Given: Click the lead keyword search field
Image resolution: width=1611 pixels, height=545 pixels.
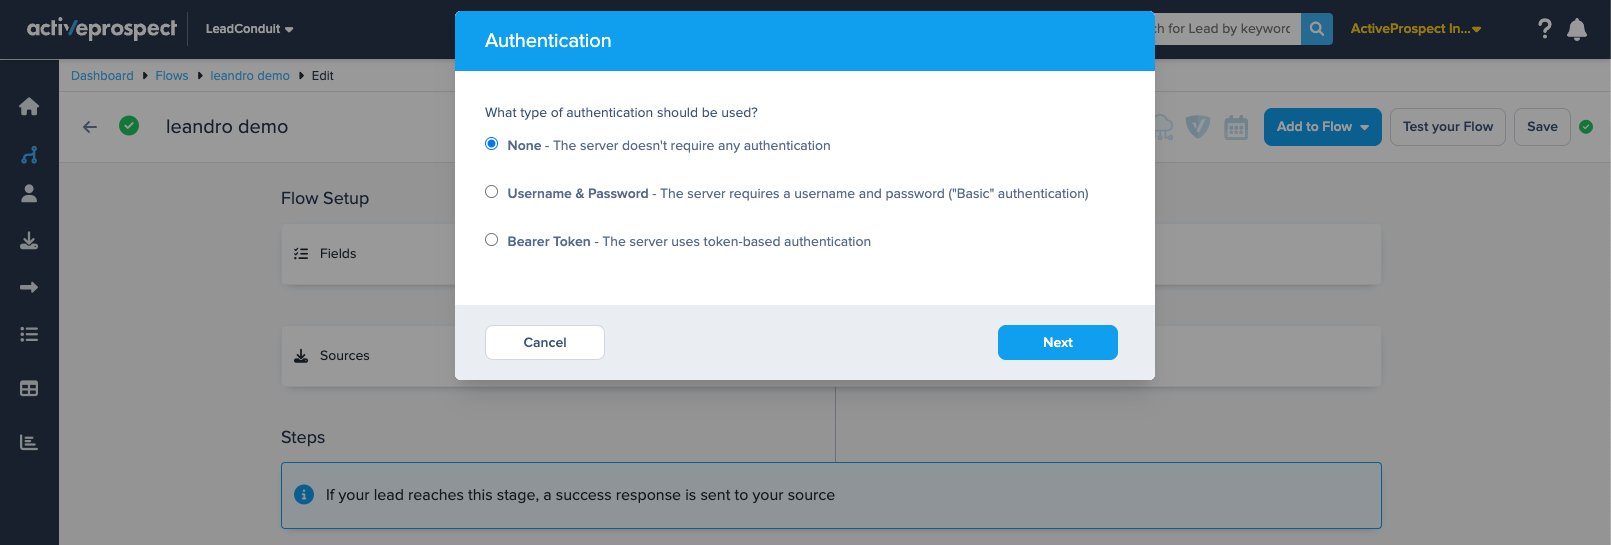Looking at the screenshot, I should (1225, 29).
